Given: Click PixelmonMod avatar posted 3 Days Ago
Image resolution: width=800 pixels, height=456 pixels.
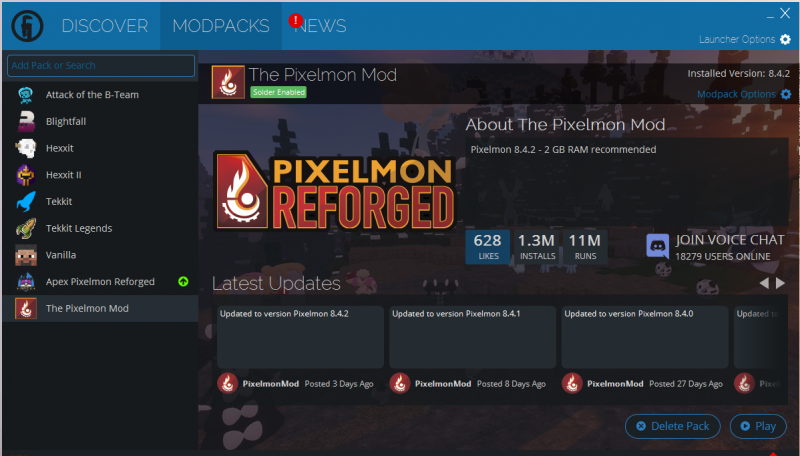Looking at the screenshot, I should 228,384.
